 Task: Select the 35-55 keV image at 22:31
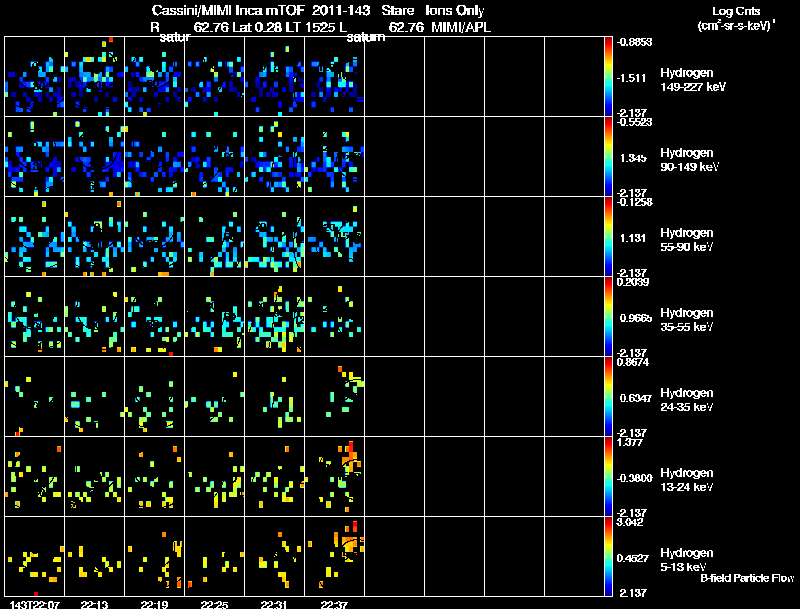[274, 317]
